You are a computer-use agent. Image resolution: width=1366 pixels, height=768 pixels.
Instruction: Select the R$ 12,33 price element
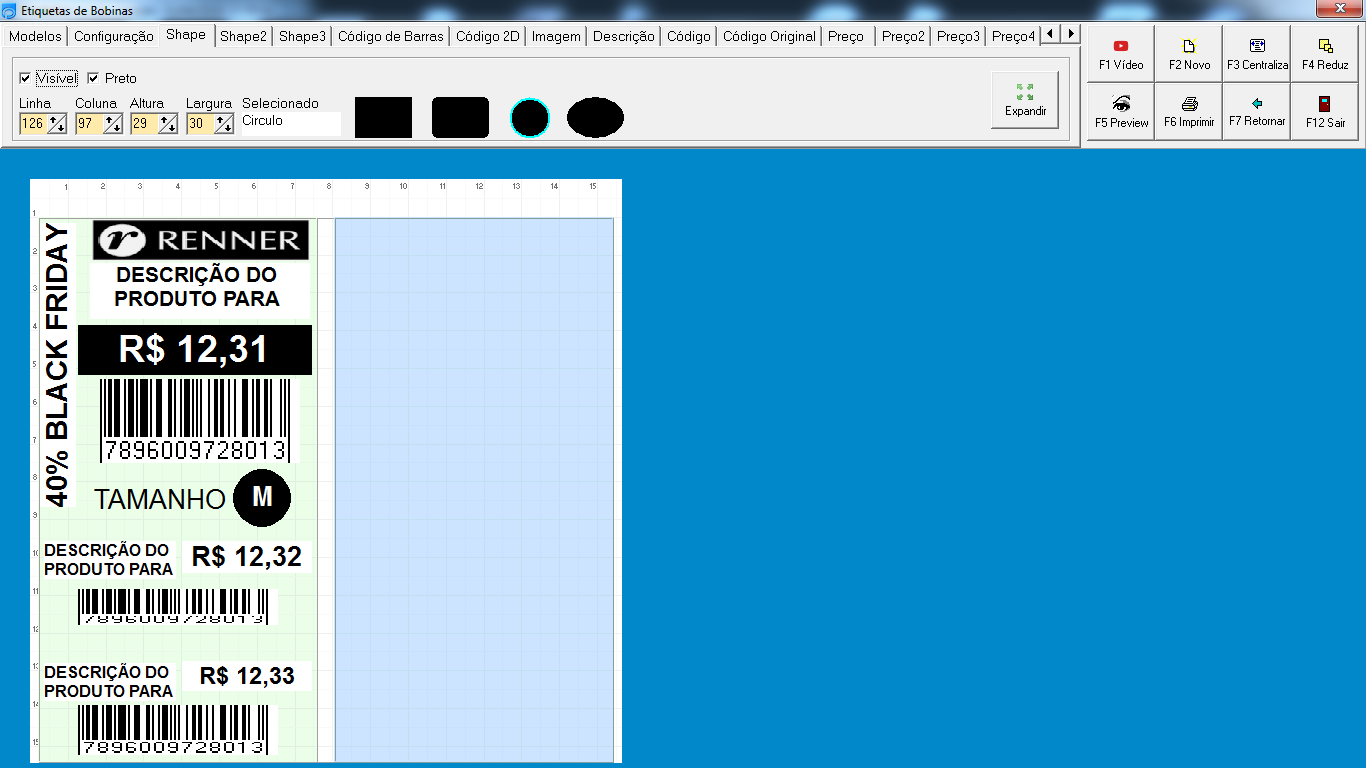(247, 676)
